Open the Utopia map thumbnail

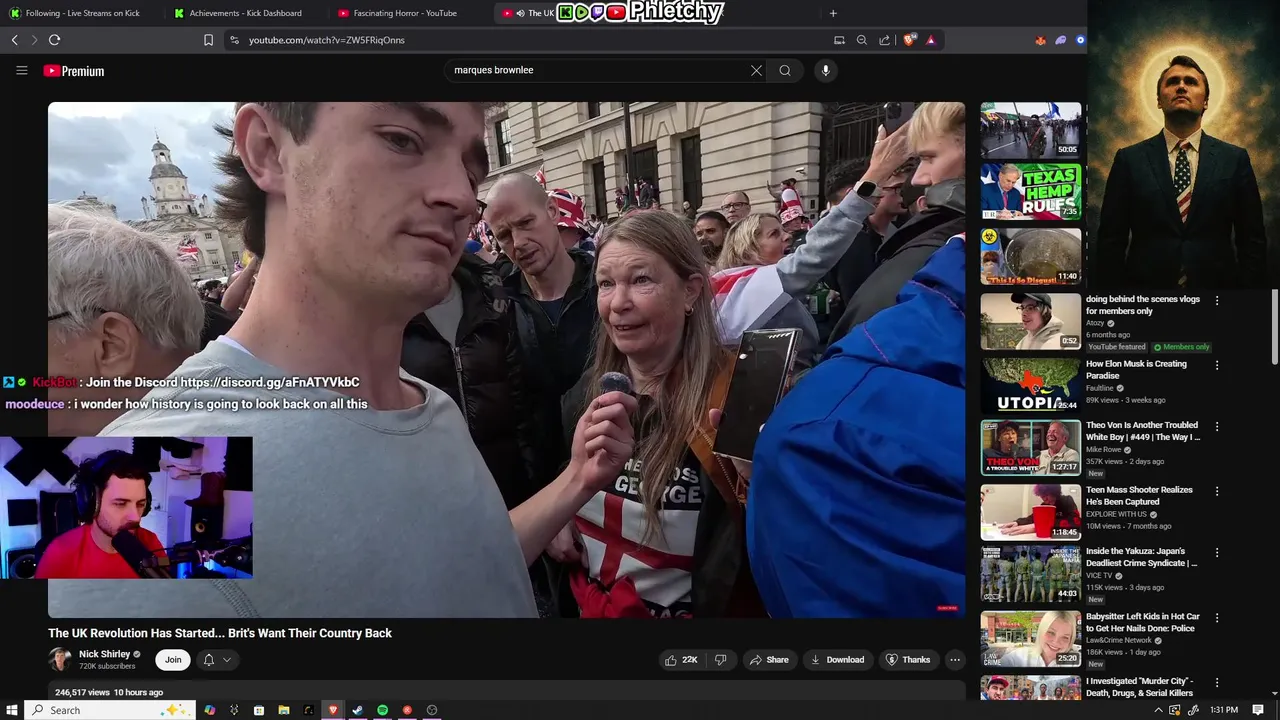(x=1030, y=385)
